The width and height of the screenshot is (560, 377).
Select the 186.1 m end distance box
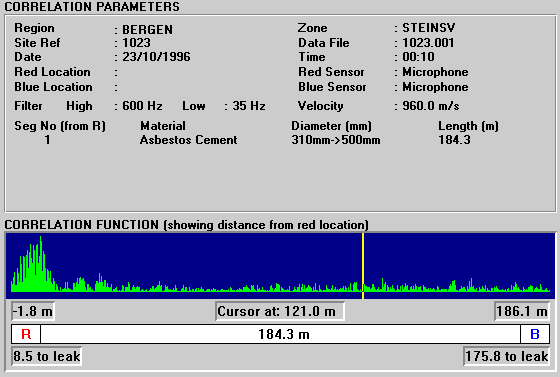[522, 311]
